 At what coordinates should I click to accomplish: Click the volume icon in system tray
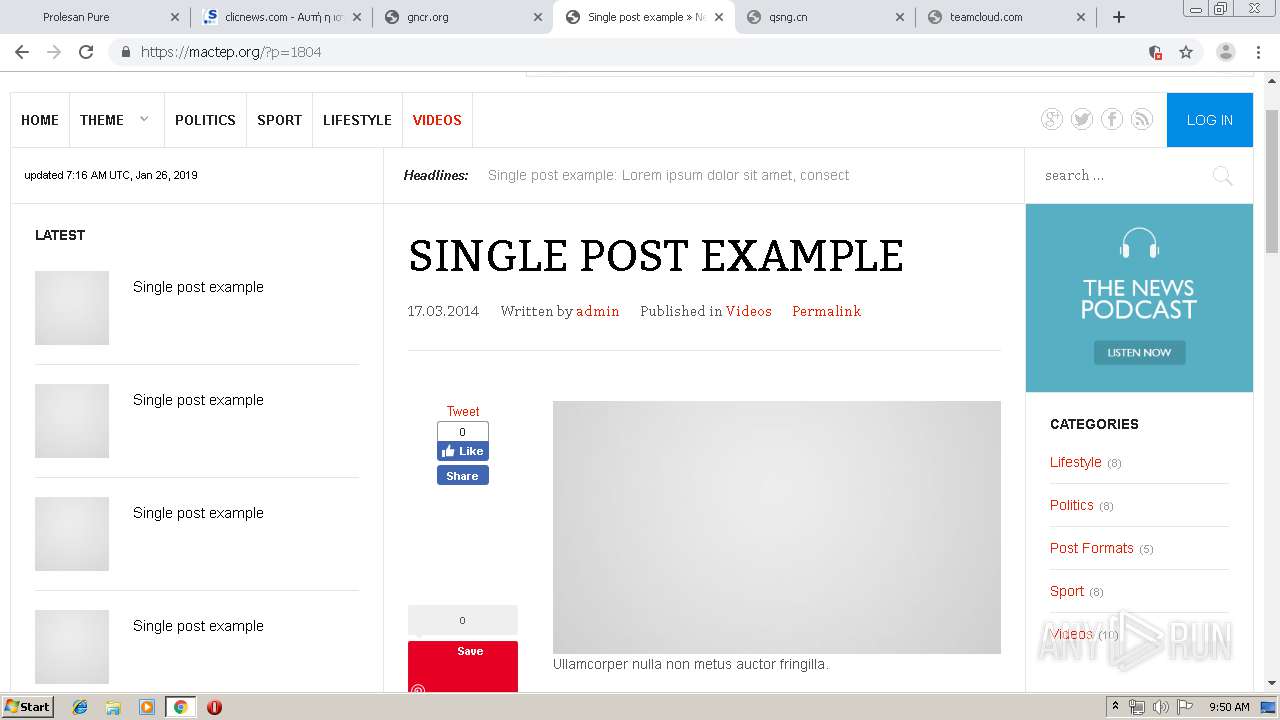pyautogui.click(x=1160, y=707)
